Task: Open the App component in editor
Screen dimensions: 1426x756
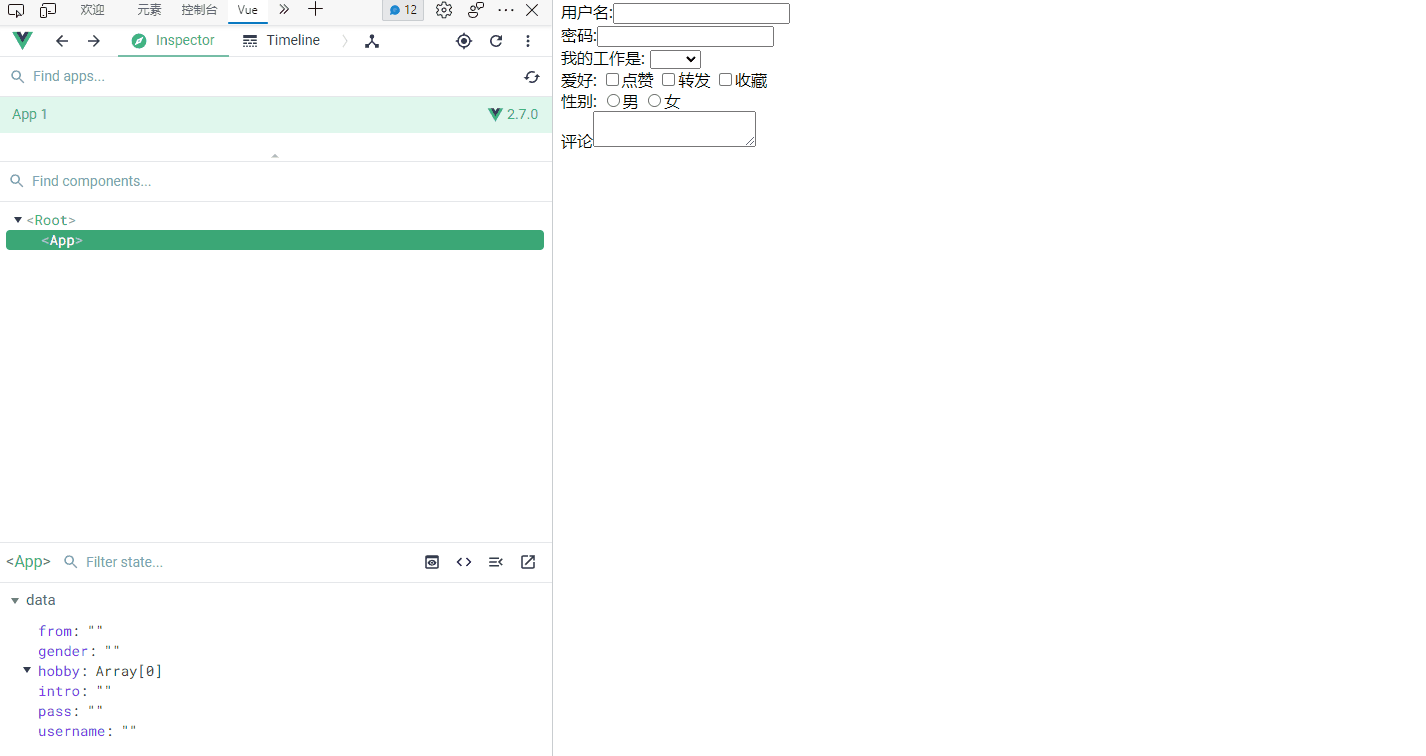Action: (x=527, y=561)
